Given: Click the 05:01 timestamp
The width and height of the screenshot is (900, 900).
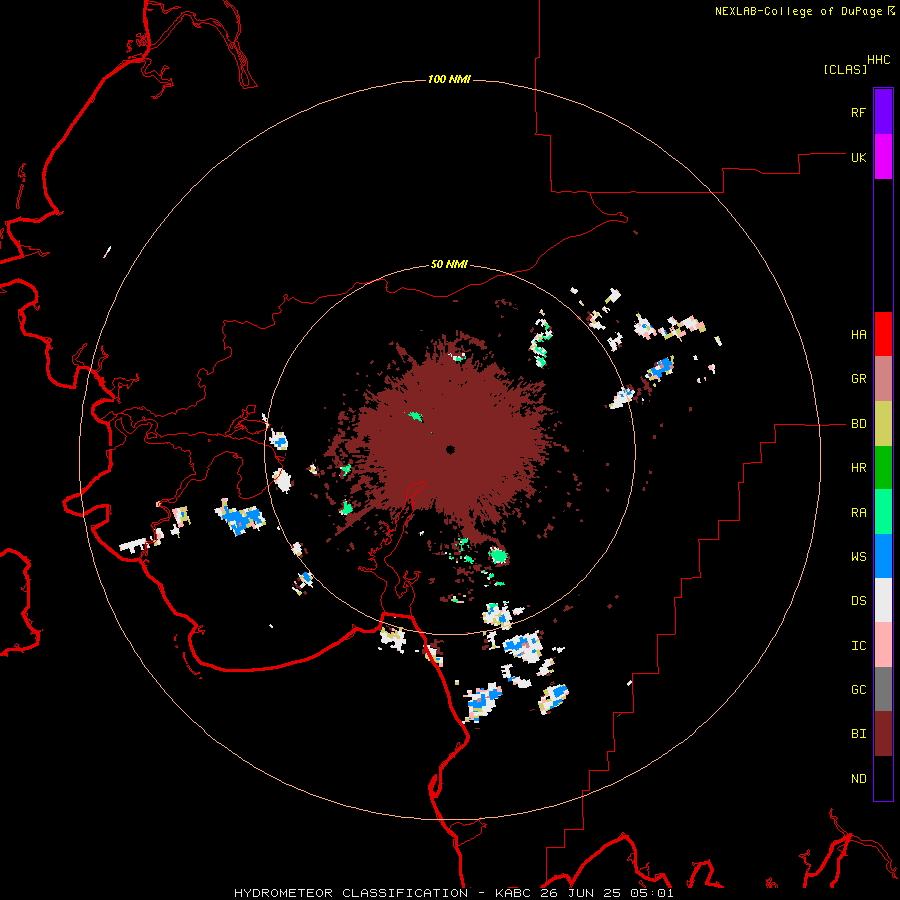Looking at the screenshot, I should point(654,893).
